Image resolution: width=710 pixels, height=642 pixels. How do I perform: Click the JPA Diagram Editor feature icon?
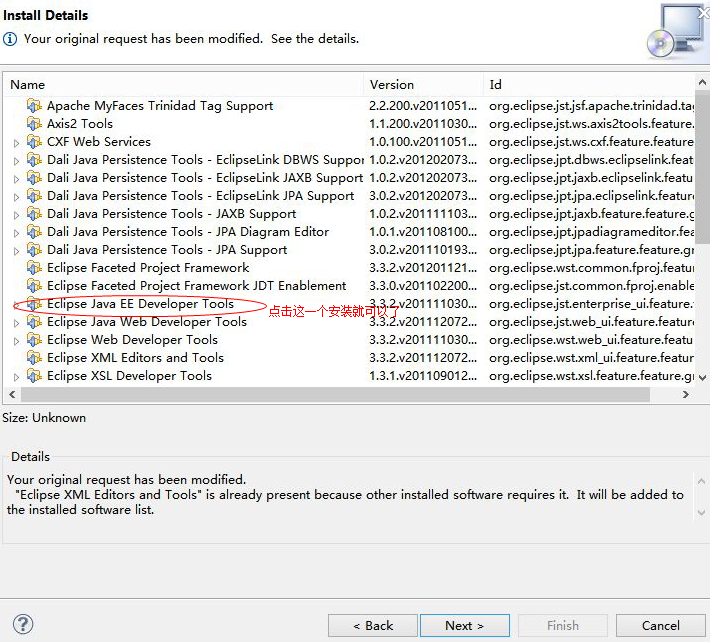[x=34, y=232]
